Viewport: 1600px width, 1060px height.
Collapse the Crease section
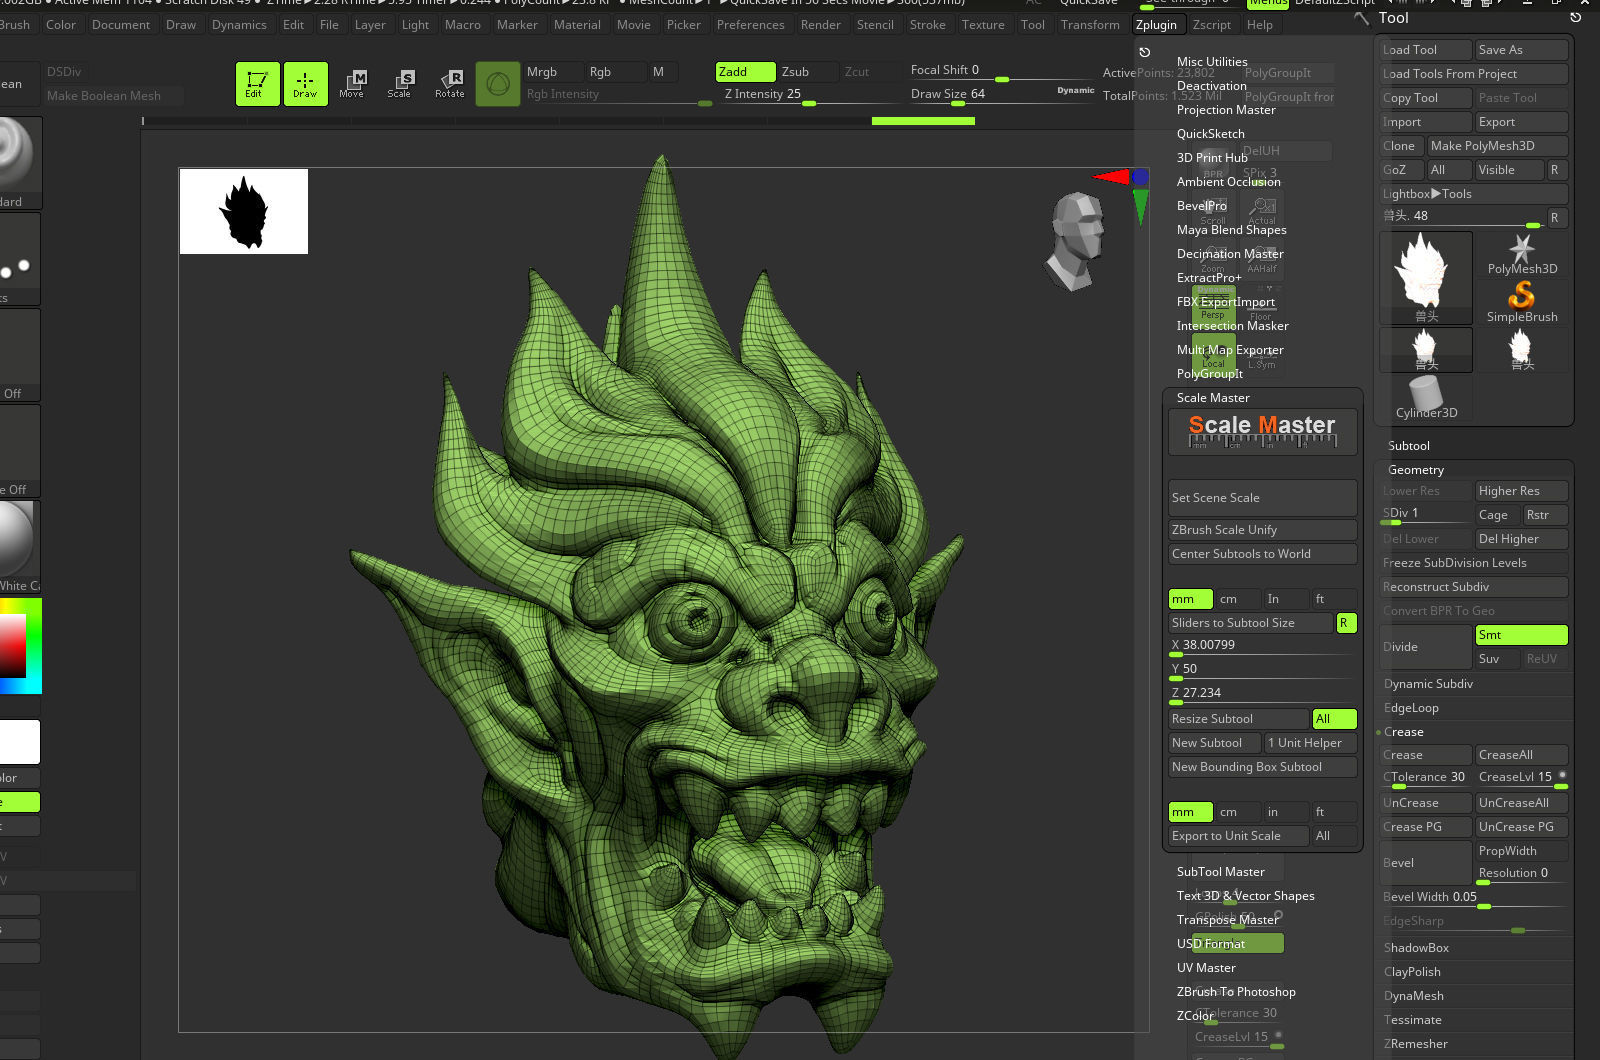[x=1404, y=732]
